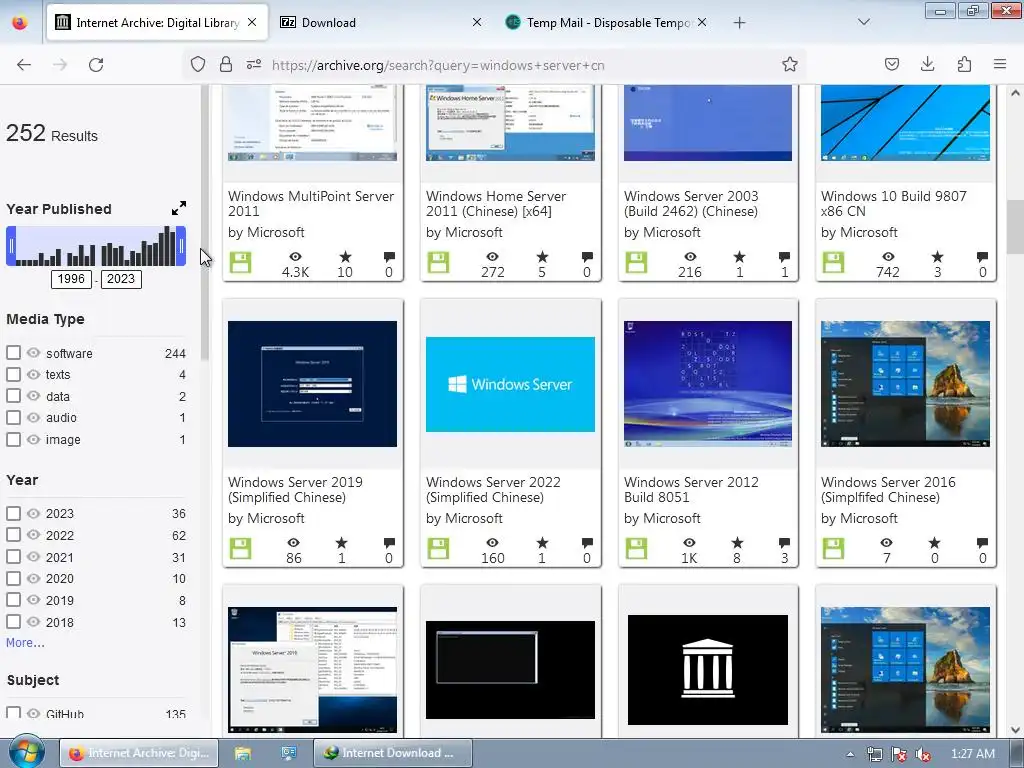The image size is (1024, 768).
Task: Show hidden system tray icons
Action: click(850, 754)
